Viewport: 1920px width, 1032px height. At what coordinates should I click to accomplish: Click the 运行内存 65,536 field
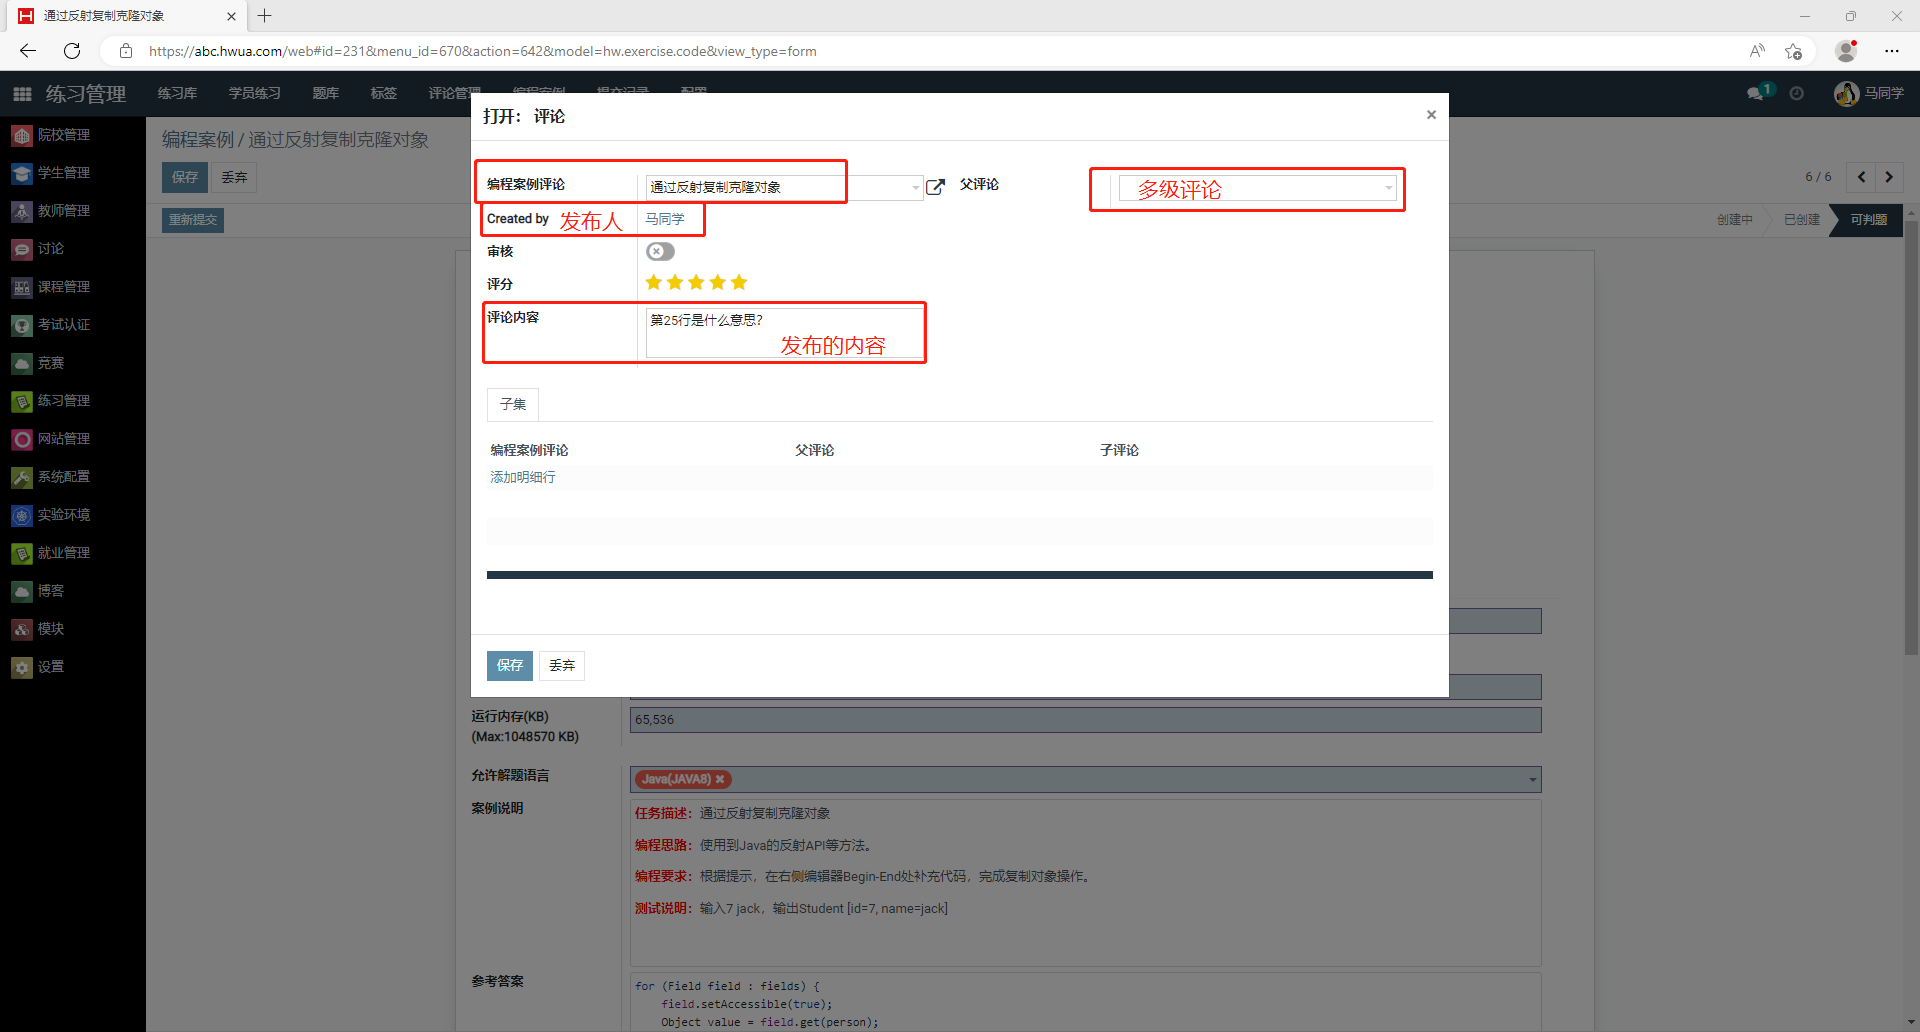tap(1085, 720)
